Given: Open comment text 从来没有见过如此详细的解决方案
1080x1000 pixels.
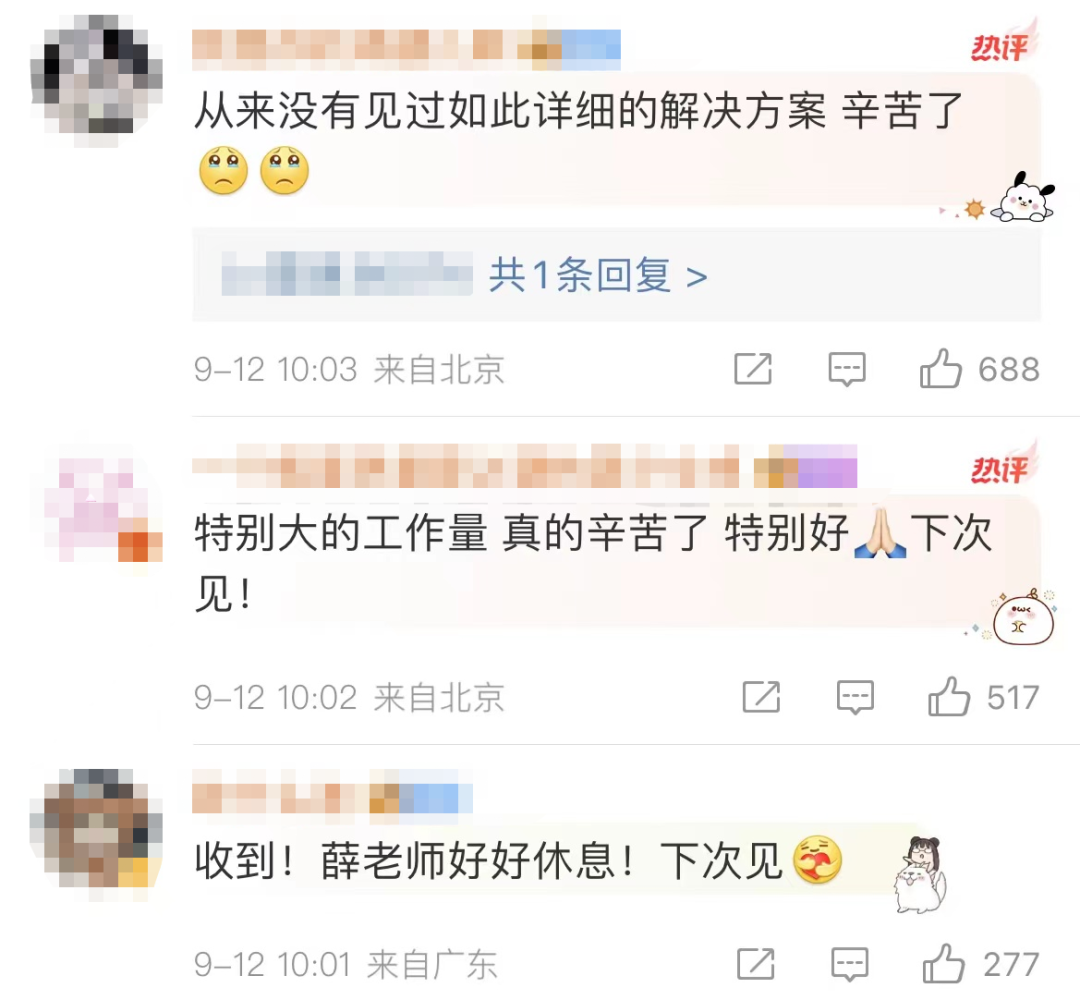Looking at the screenshot, I should (510, 111).
